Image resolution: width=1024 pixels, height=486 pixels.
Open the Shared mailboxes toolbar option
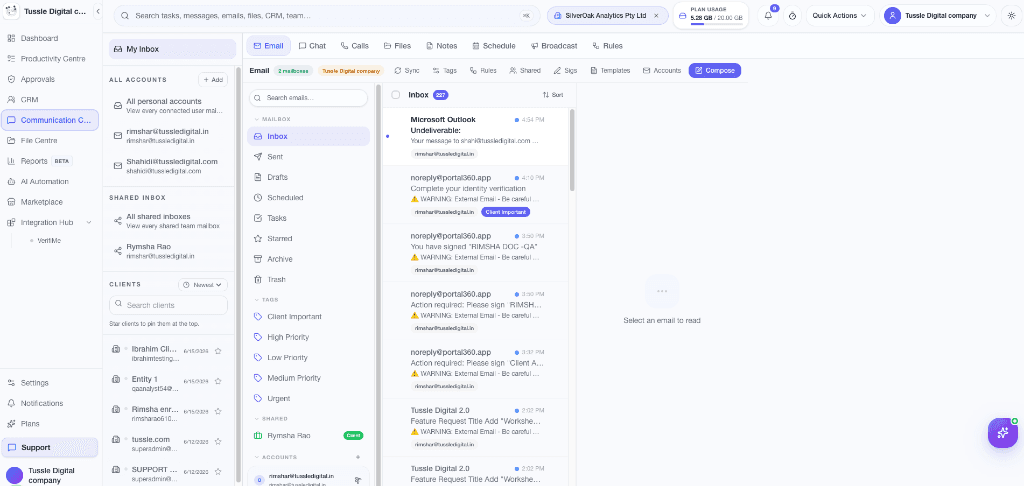526,71
